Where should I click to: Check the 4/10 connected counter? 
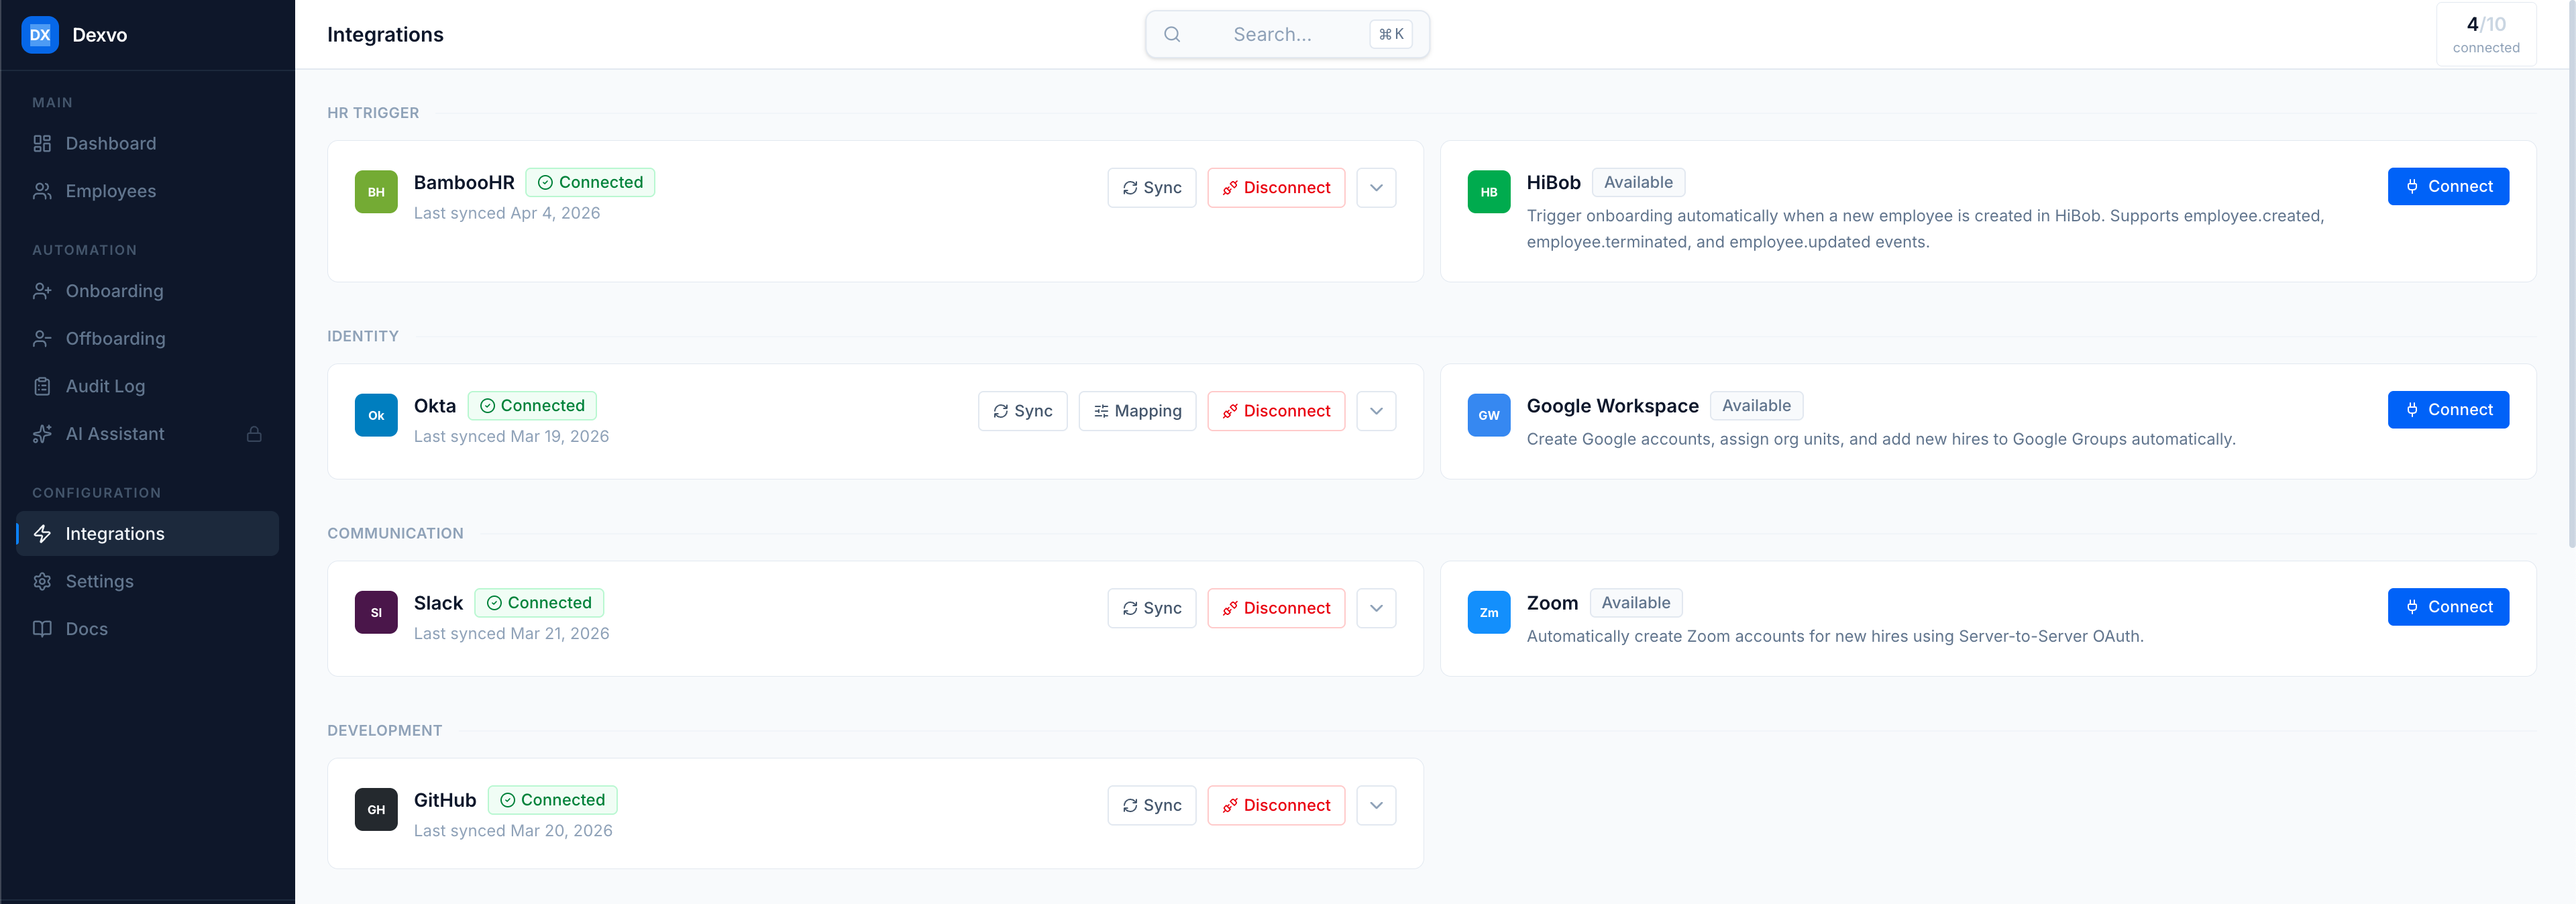(x=2485, y=33)
